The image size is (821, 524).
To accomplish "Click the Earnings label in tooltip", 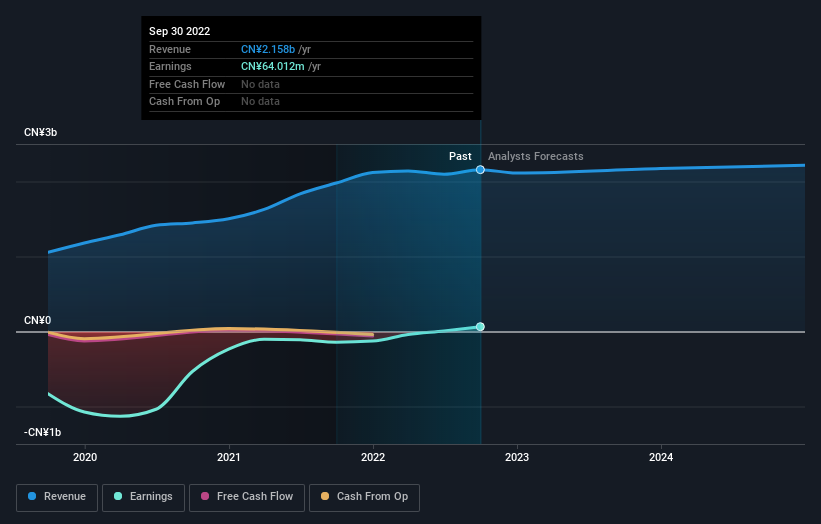I will click(170, 66).
